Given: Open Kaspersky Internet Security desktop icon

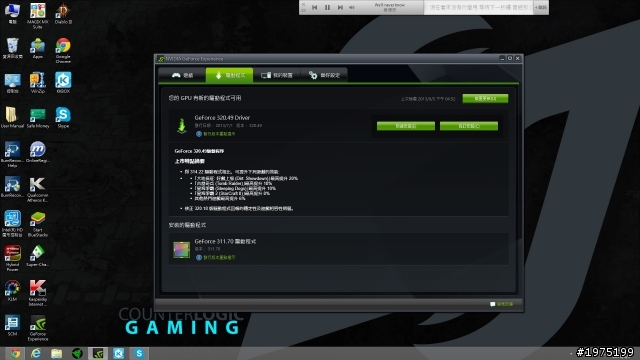Looking at the screenshot, I should (x=38, y=293).
